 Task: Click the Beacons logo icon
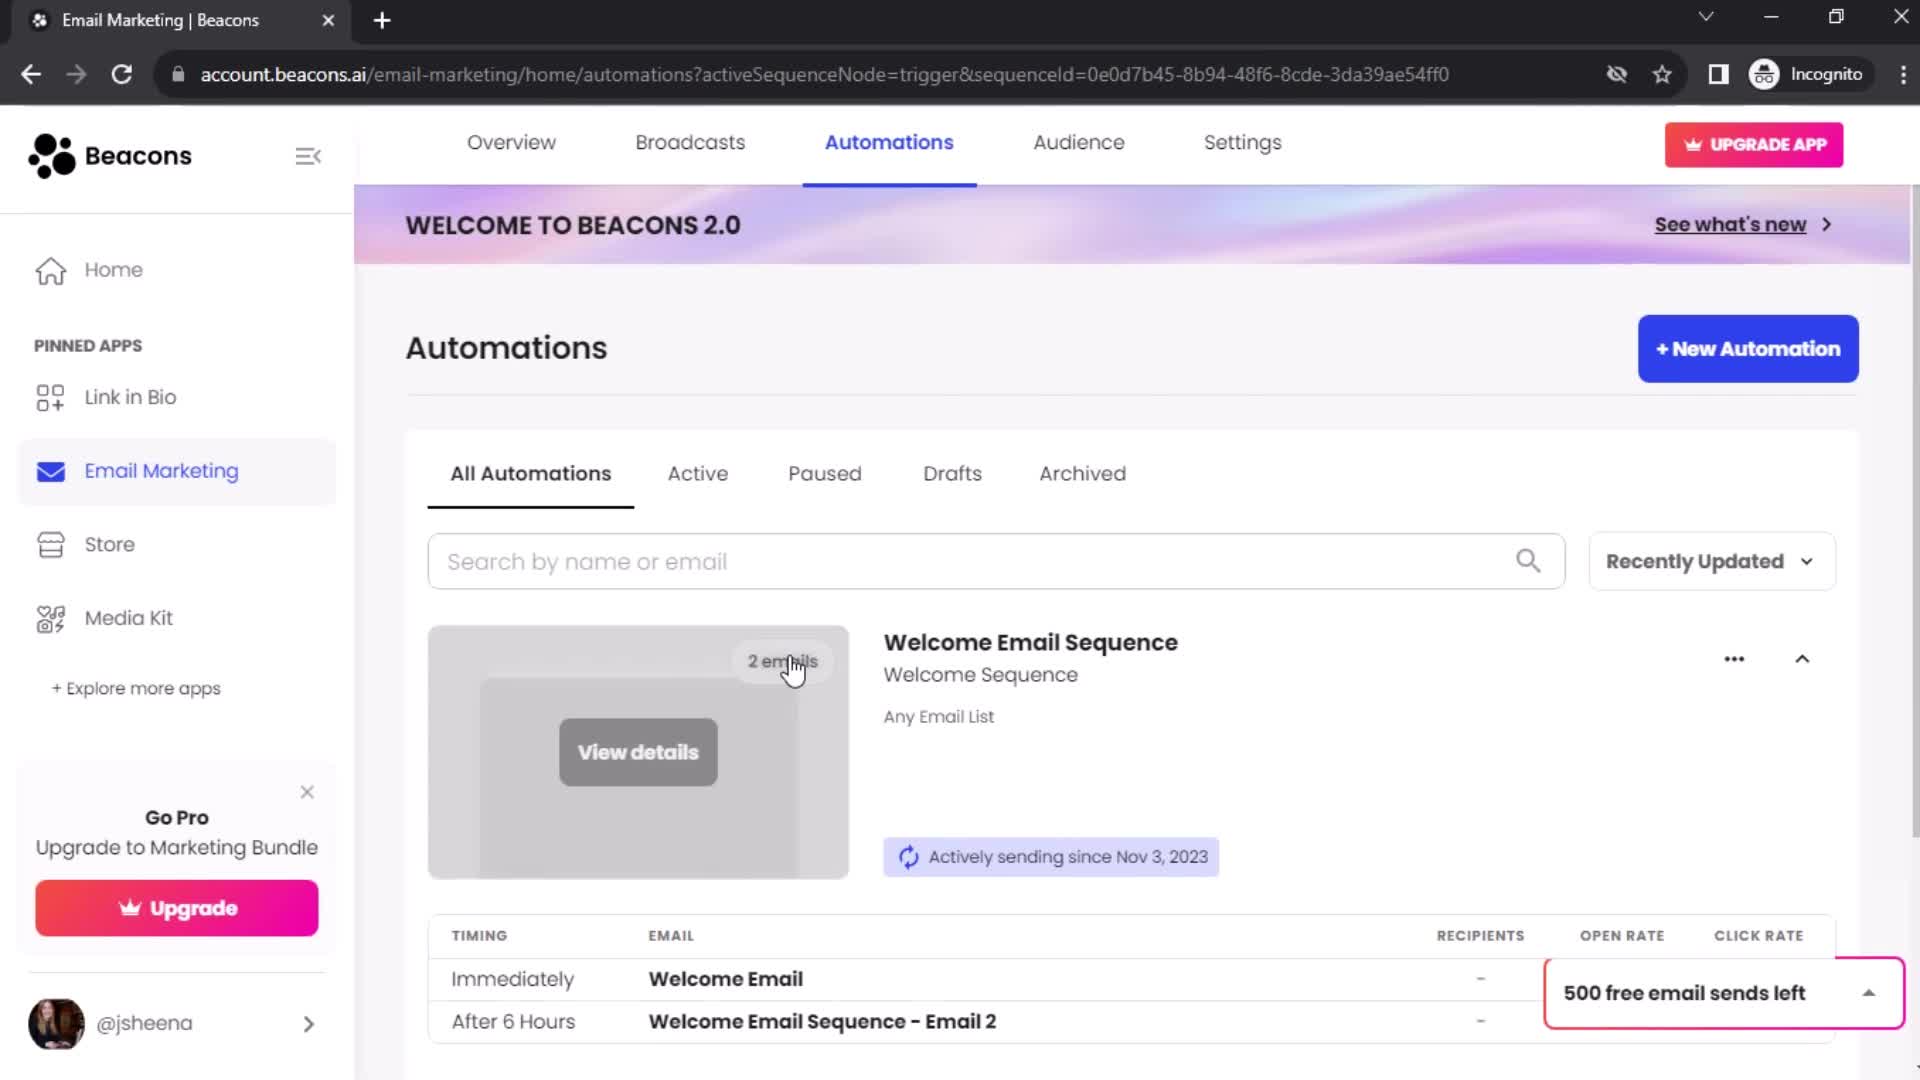pos(47,156)
